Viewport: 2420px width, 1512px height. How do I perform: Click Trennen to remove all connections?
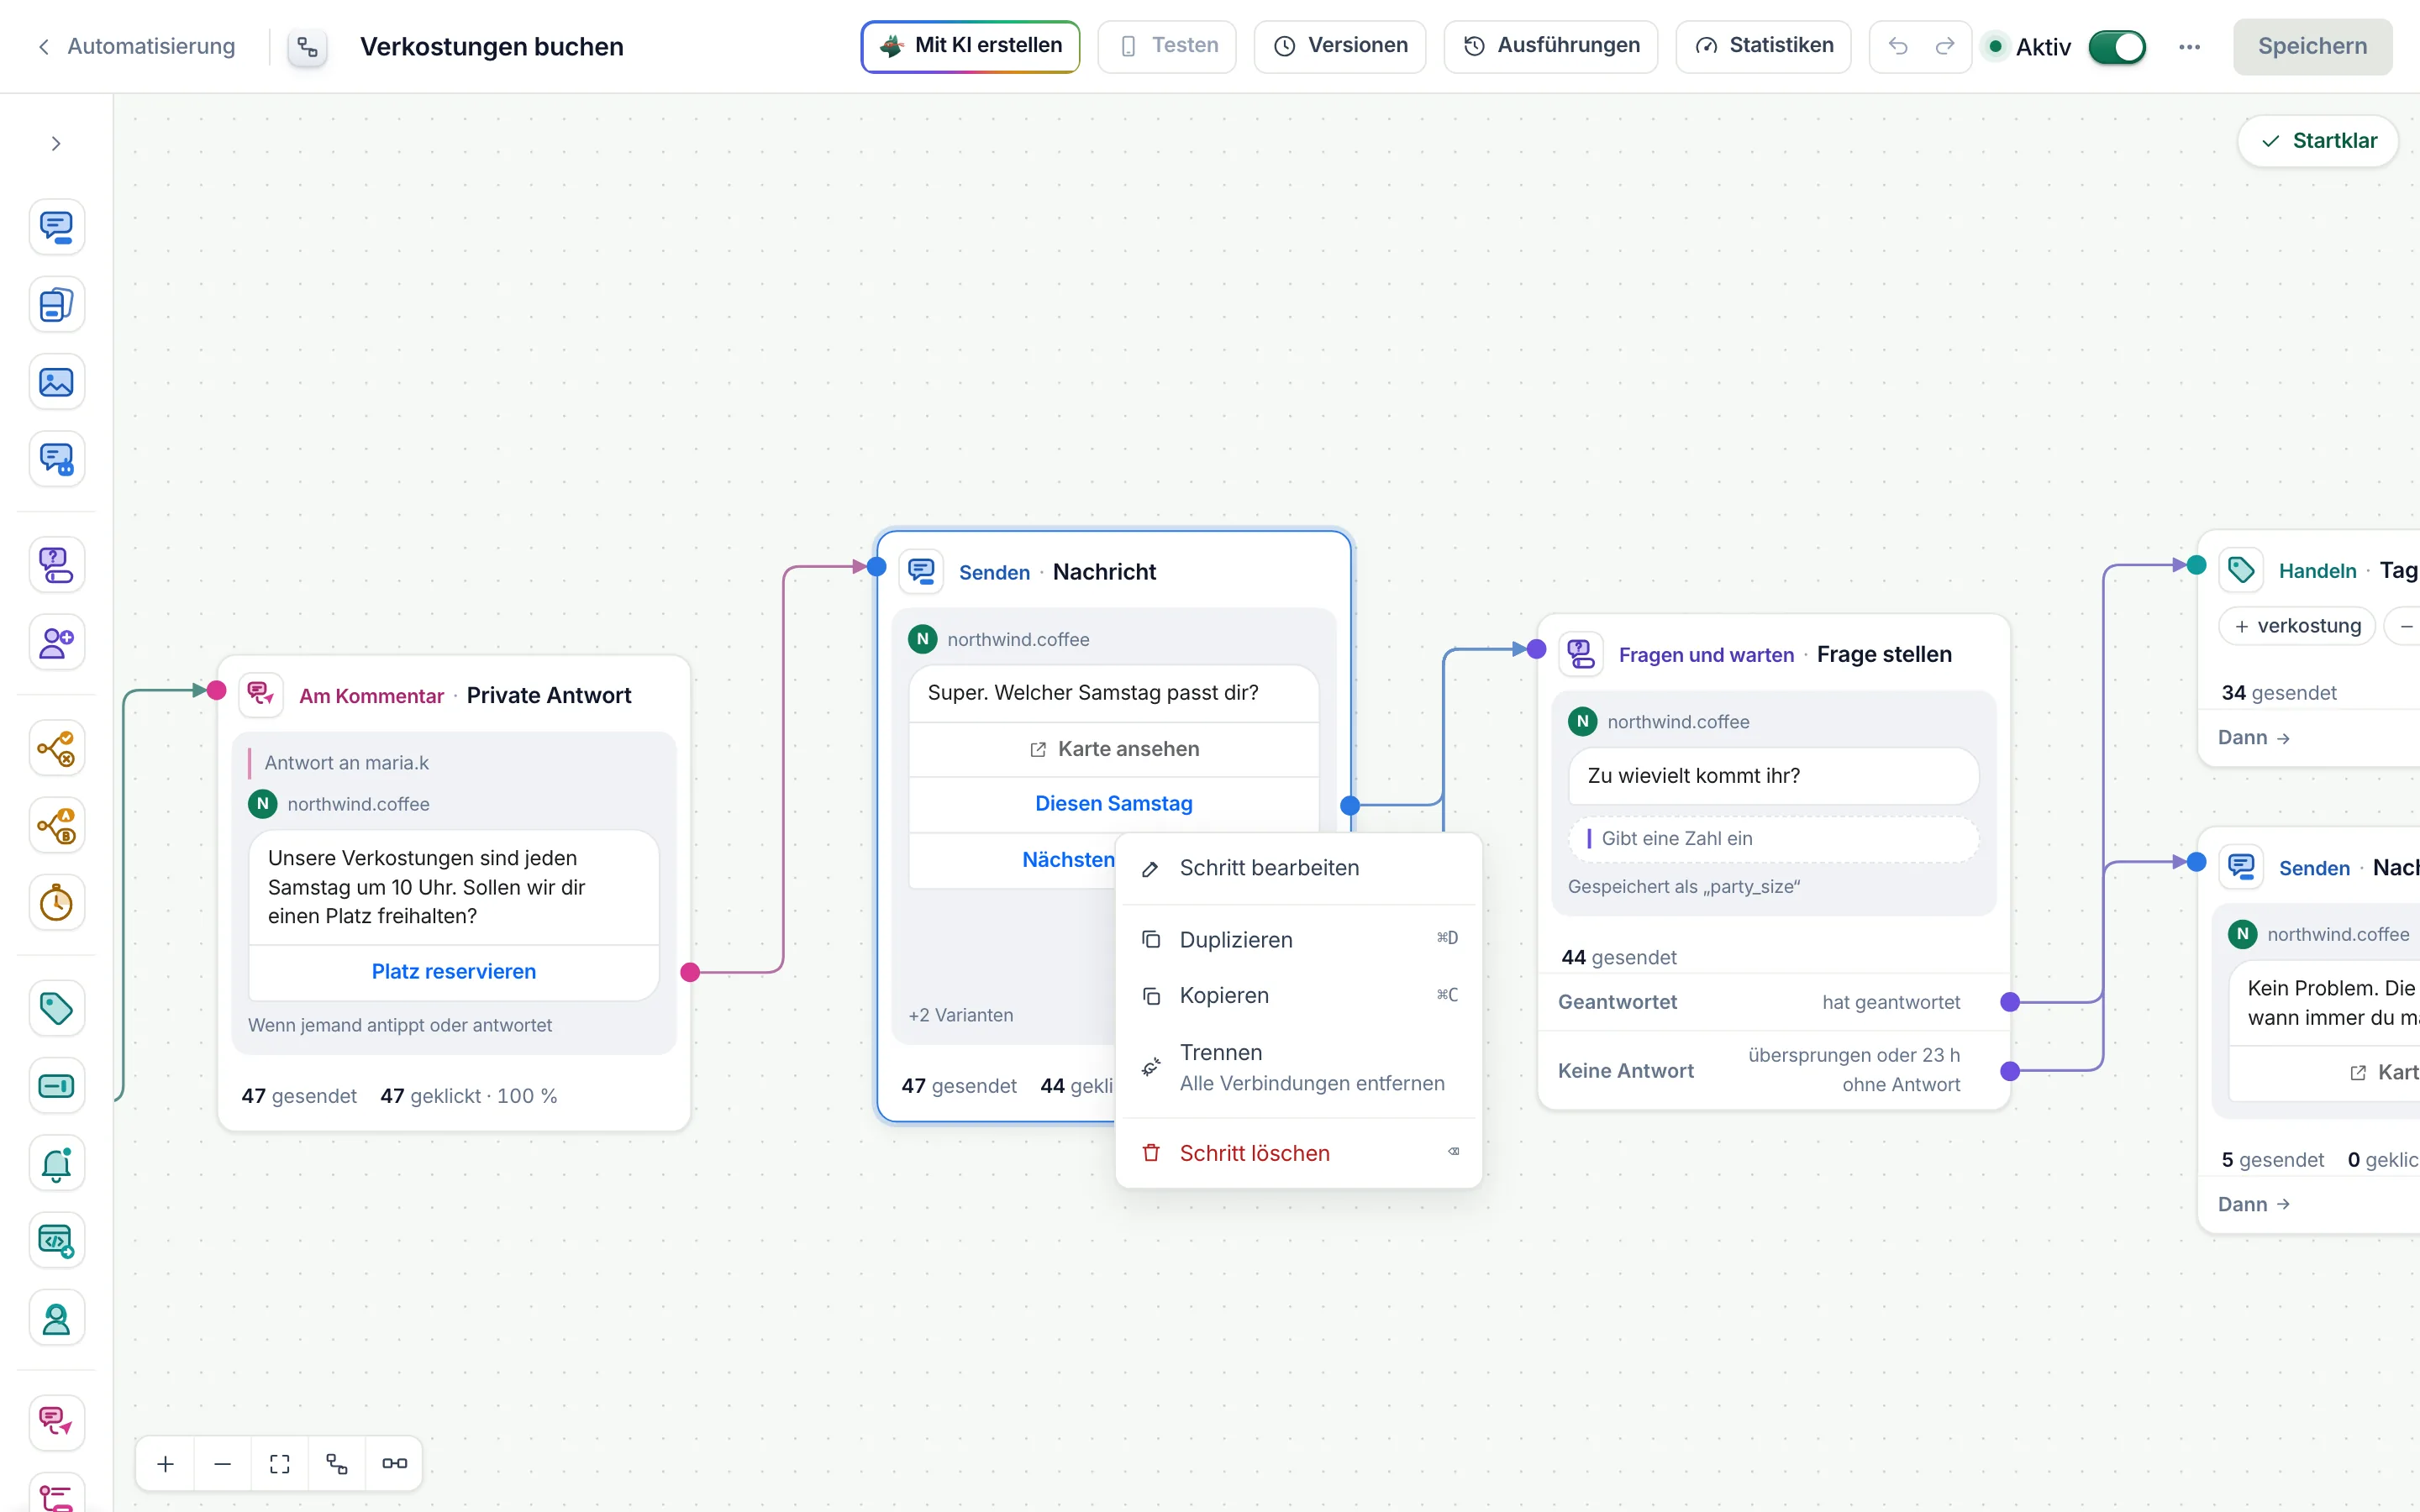1298,1067
